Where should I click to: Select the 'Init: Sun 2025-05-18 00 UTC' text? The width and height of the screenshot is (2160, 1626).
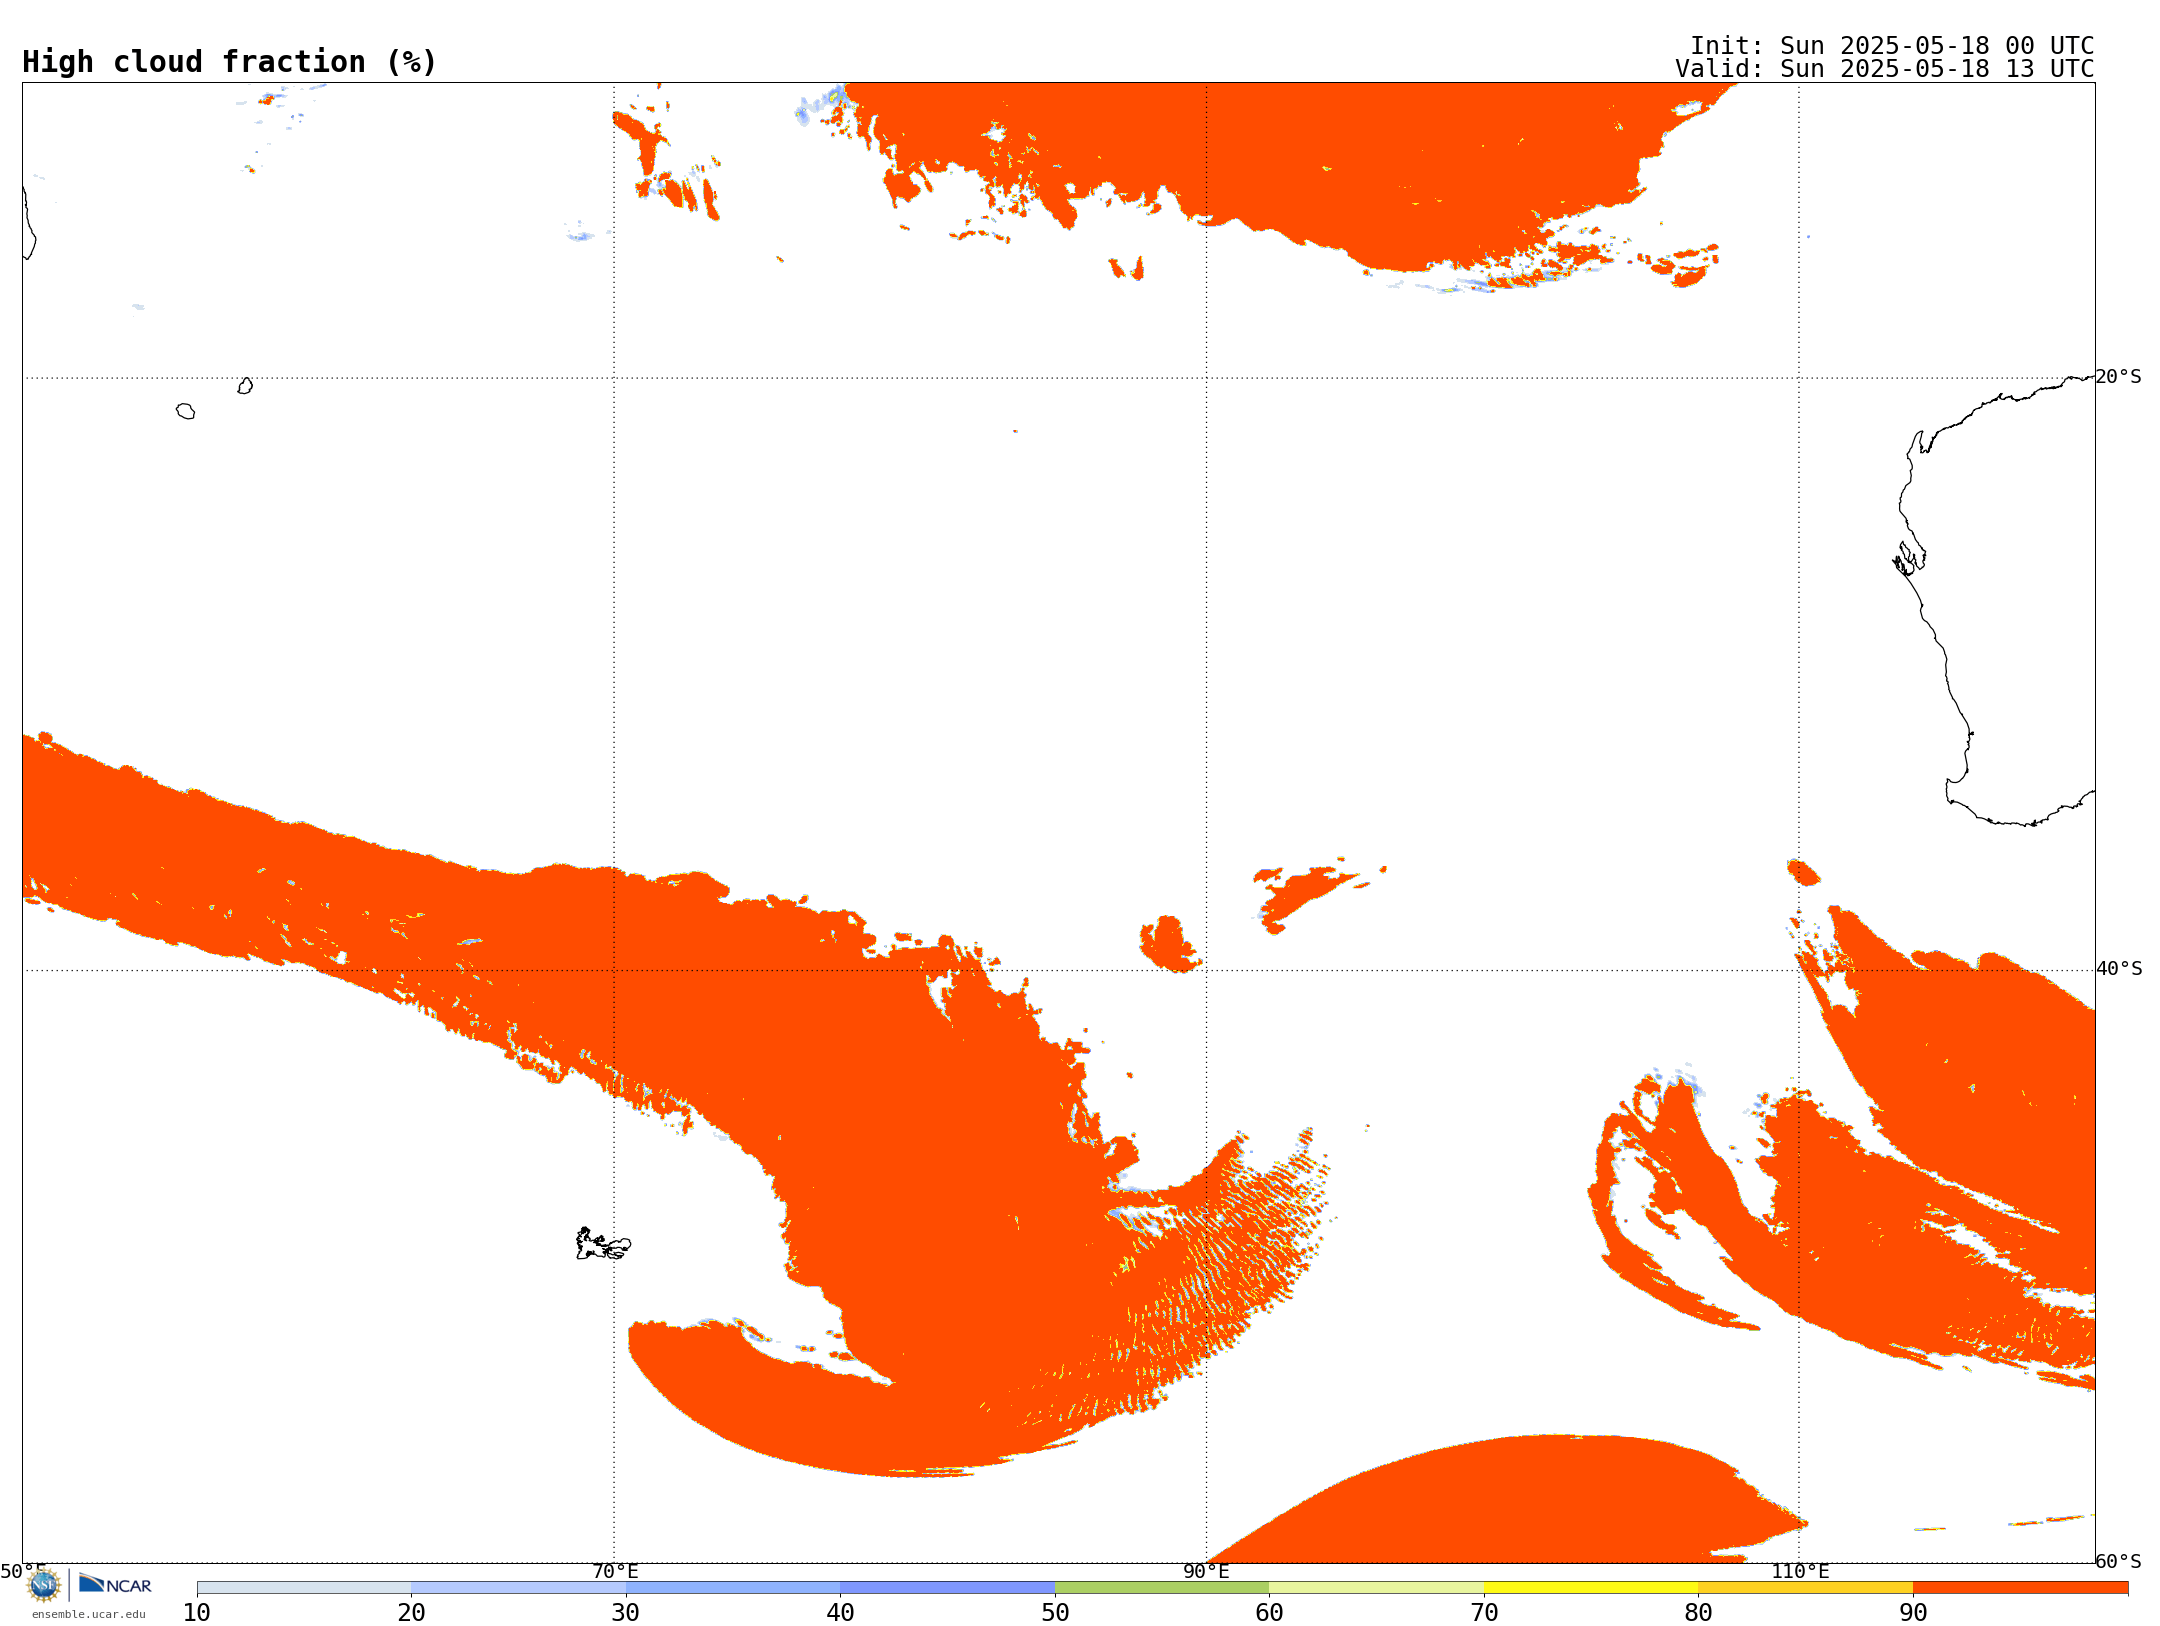[1892, 46]
